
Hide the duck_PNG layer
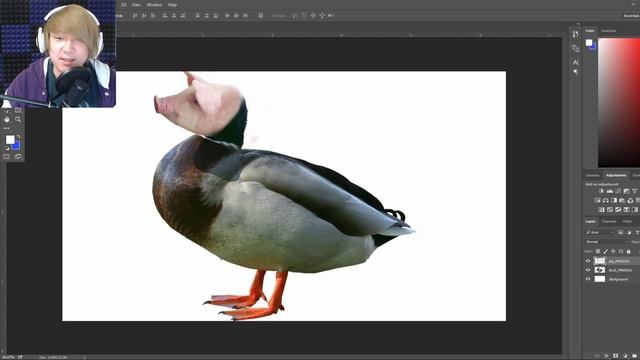[588, 270]
